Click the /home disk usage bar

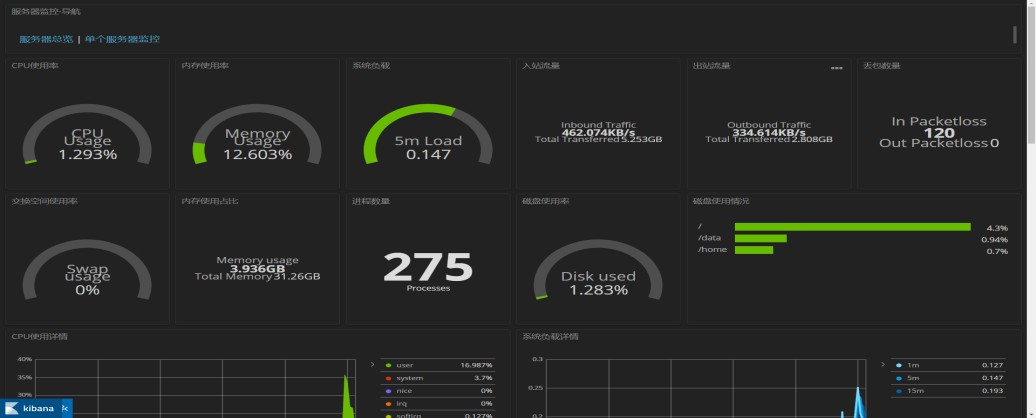pyautogui.click(x=754, y=250)
